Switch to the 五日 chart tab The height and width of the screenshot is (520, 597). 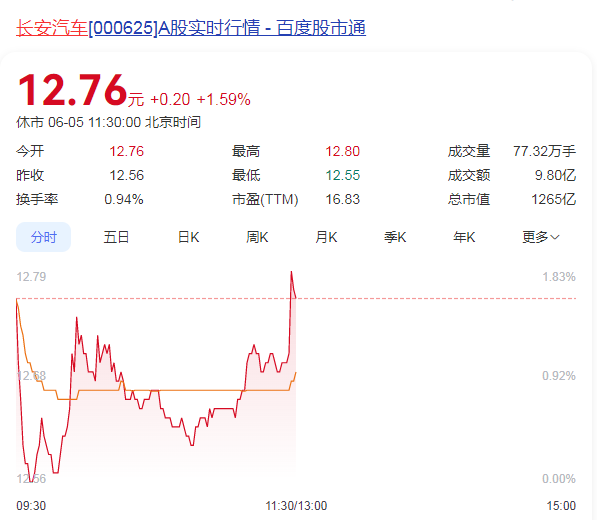tap(116, 237)
